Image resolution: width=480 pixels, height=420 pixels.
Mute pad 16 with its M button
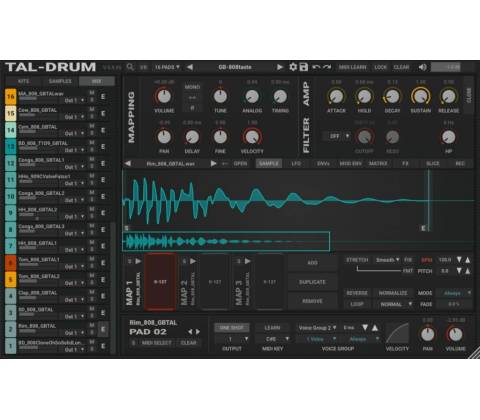(92, 93)
